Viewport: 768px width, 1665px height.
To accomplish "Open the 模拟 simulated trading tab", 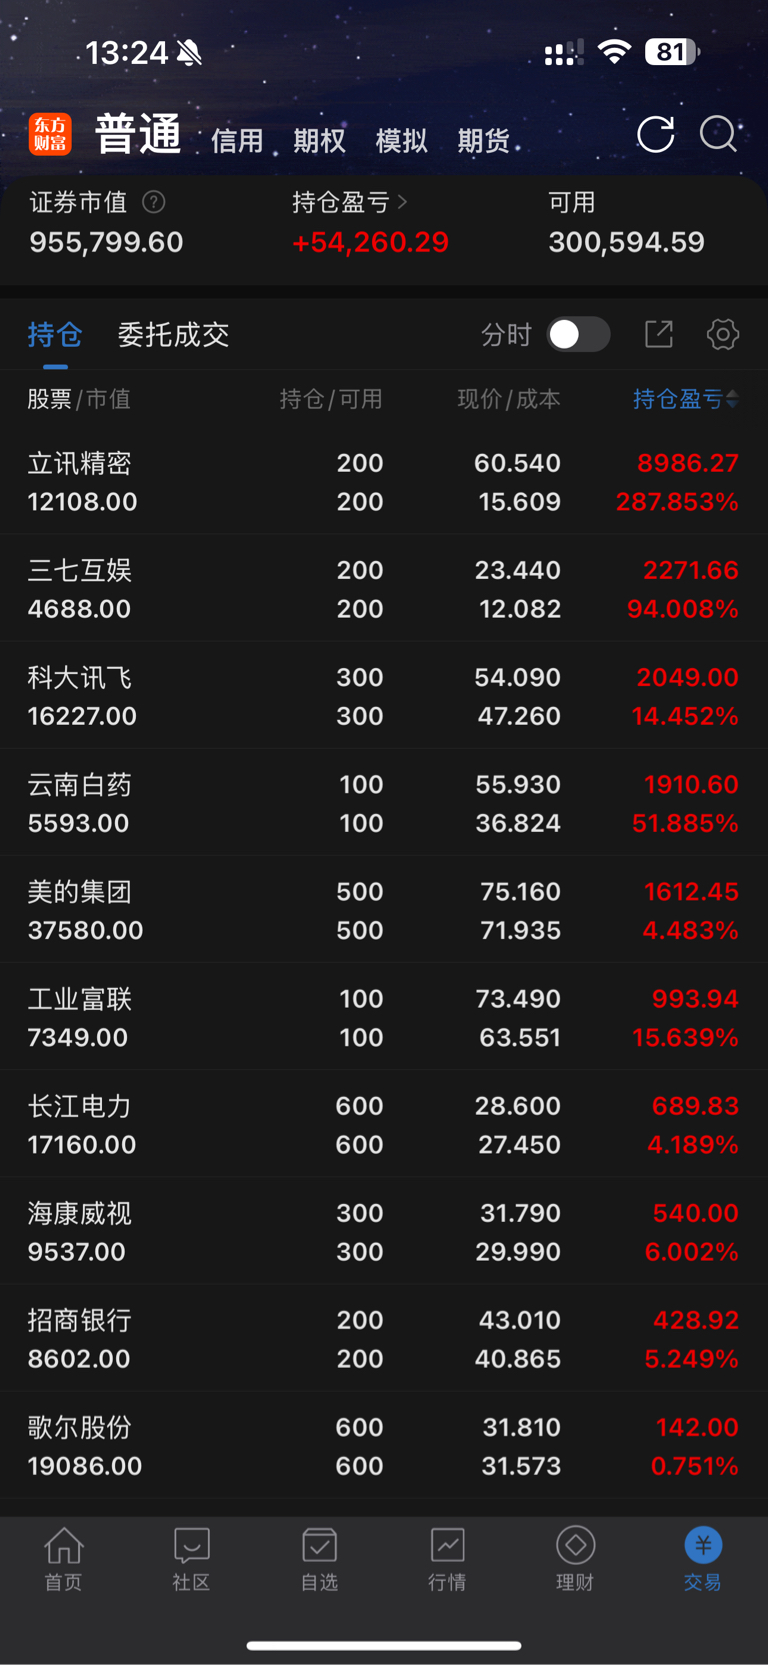I will (401, 141).
